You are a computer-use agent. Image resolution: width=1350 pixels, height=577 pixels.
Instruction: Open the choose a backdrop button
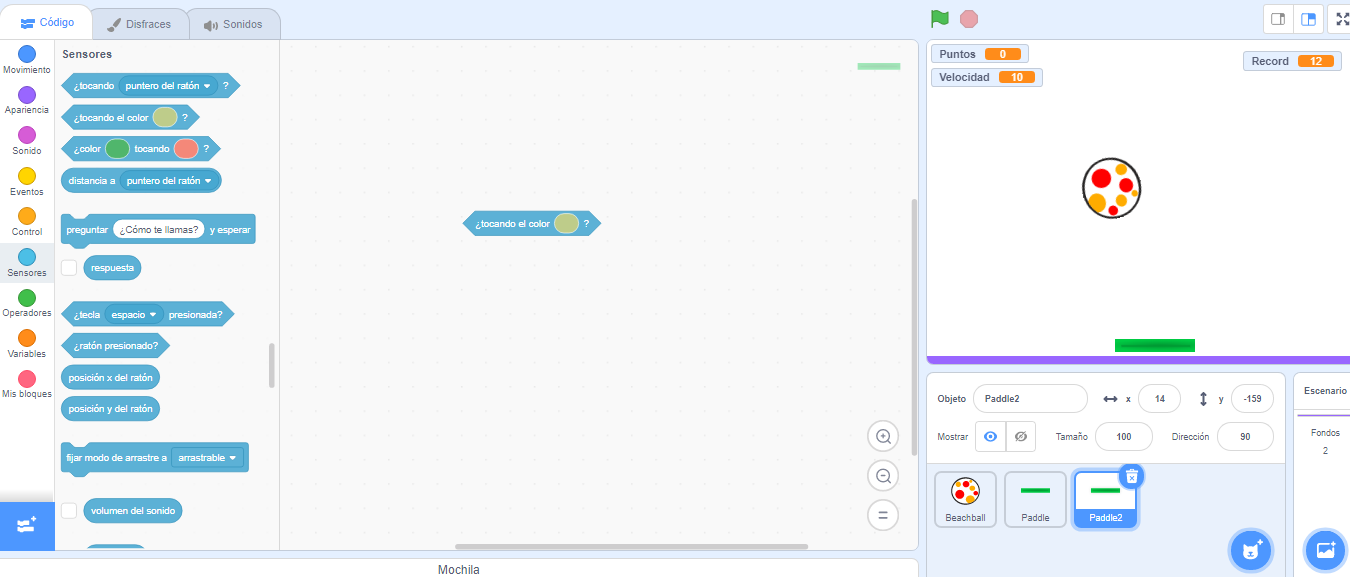1326,550
